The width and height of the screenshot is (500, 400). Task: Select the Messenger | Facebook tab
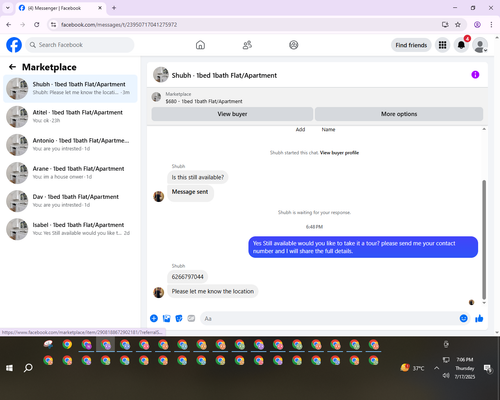(61, 8)
